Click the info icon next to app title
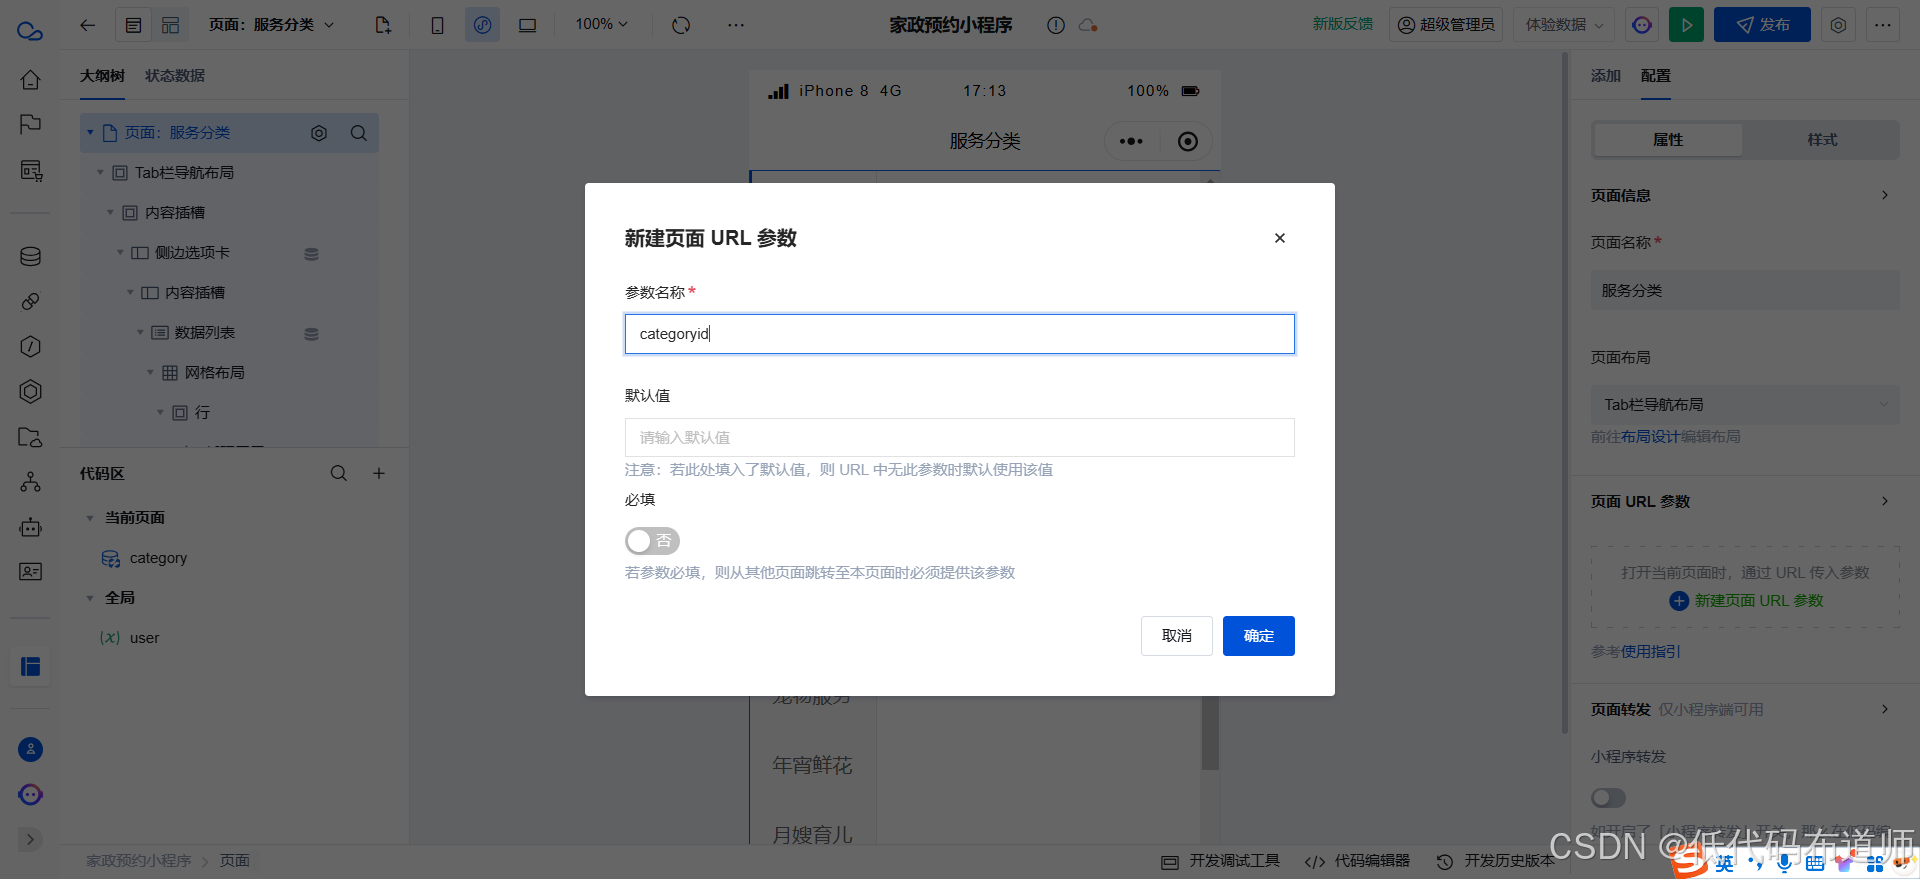The image size is (1920, 879). pos(1056,25)
